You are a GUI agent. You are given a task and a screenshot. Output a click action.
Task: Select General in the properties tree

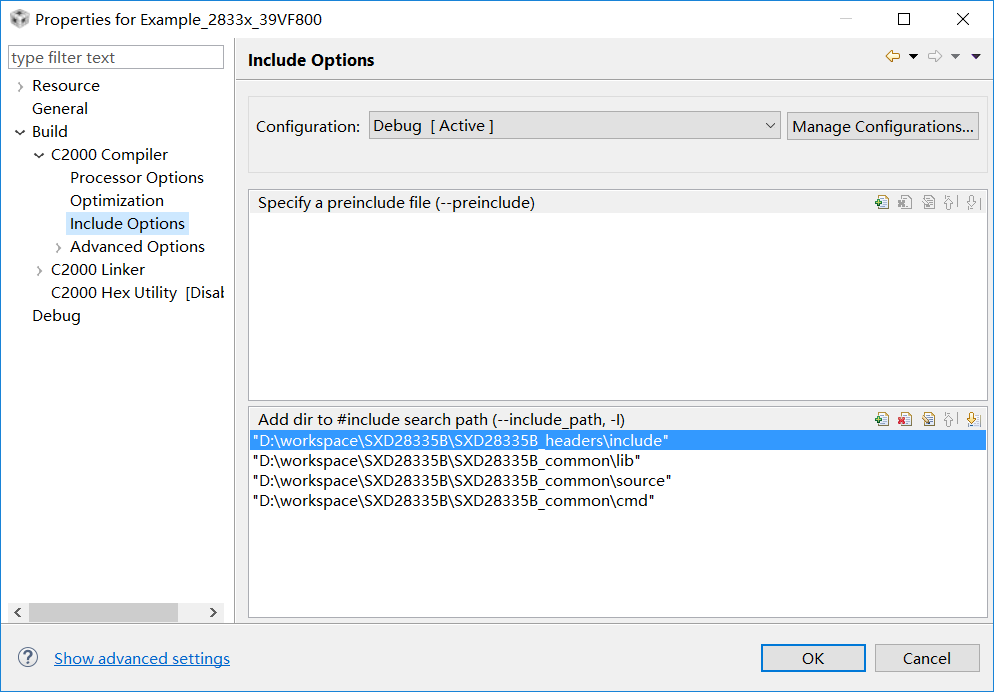60,108
